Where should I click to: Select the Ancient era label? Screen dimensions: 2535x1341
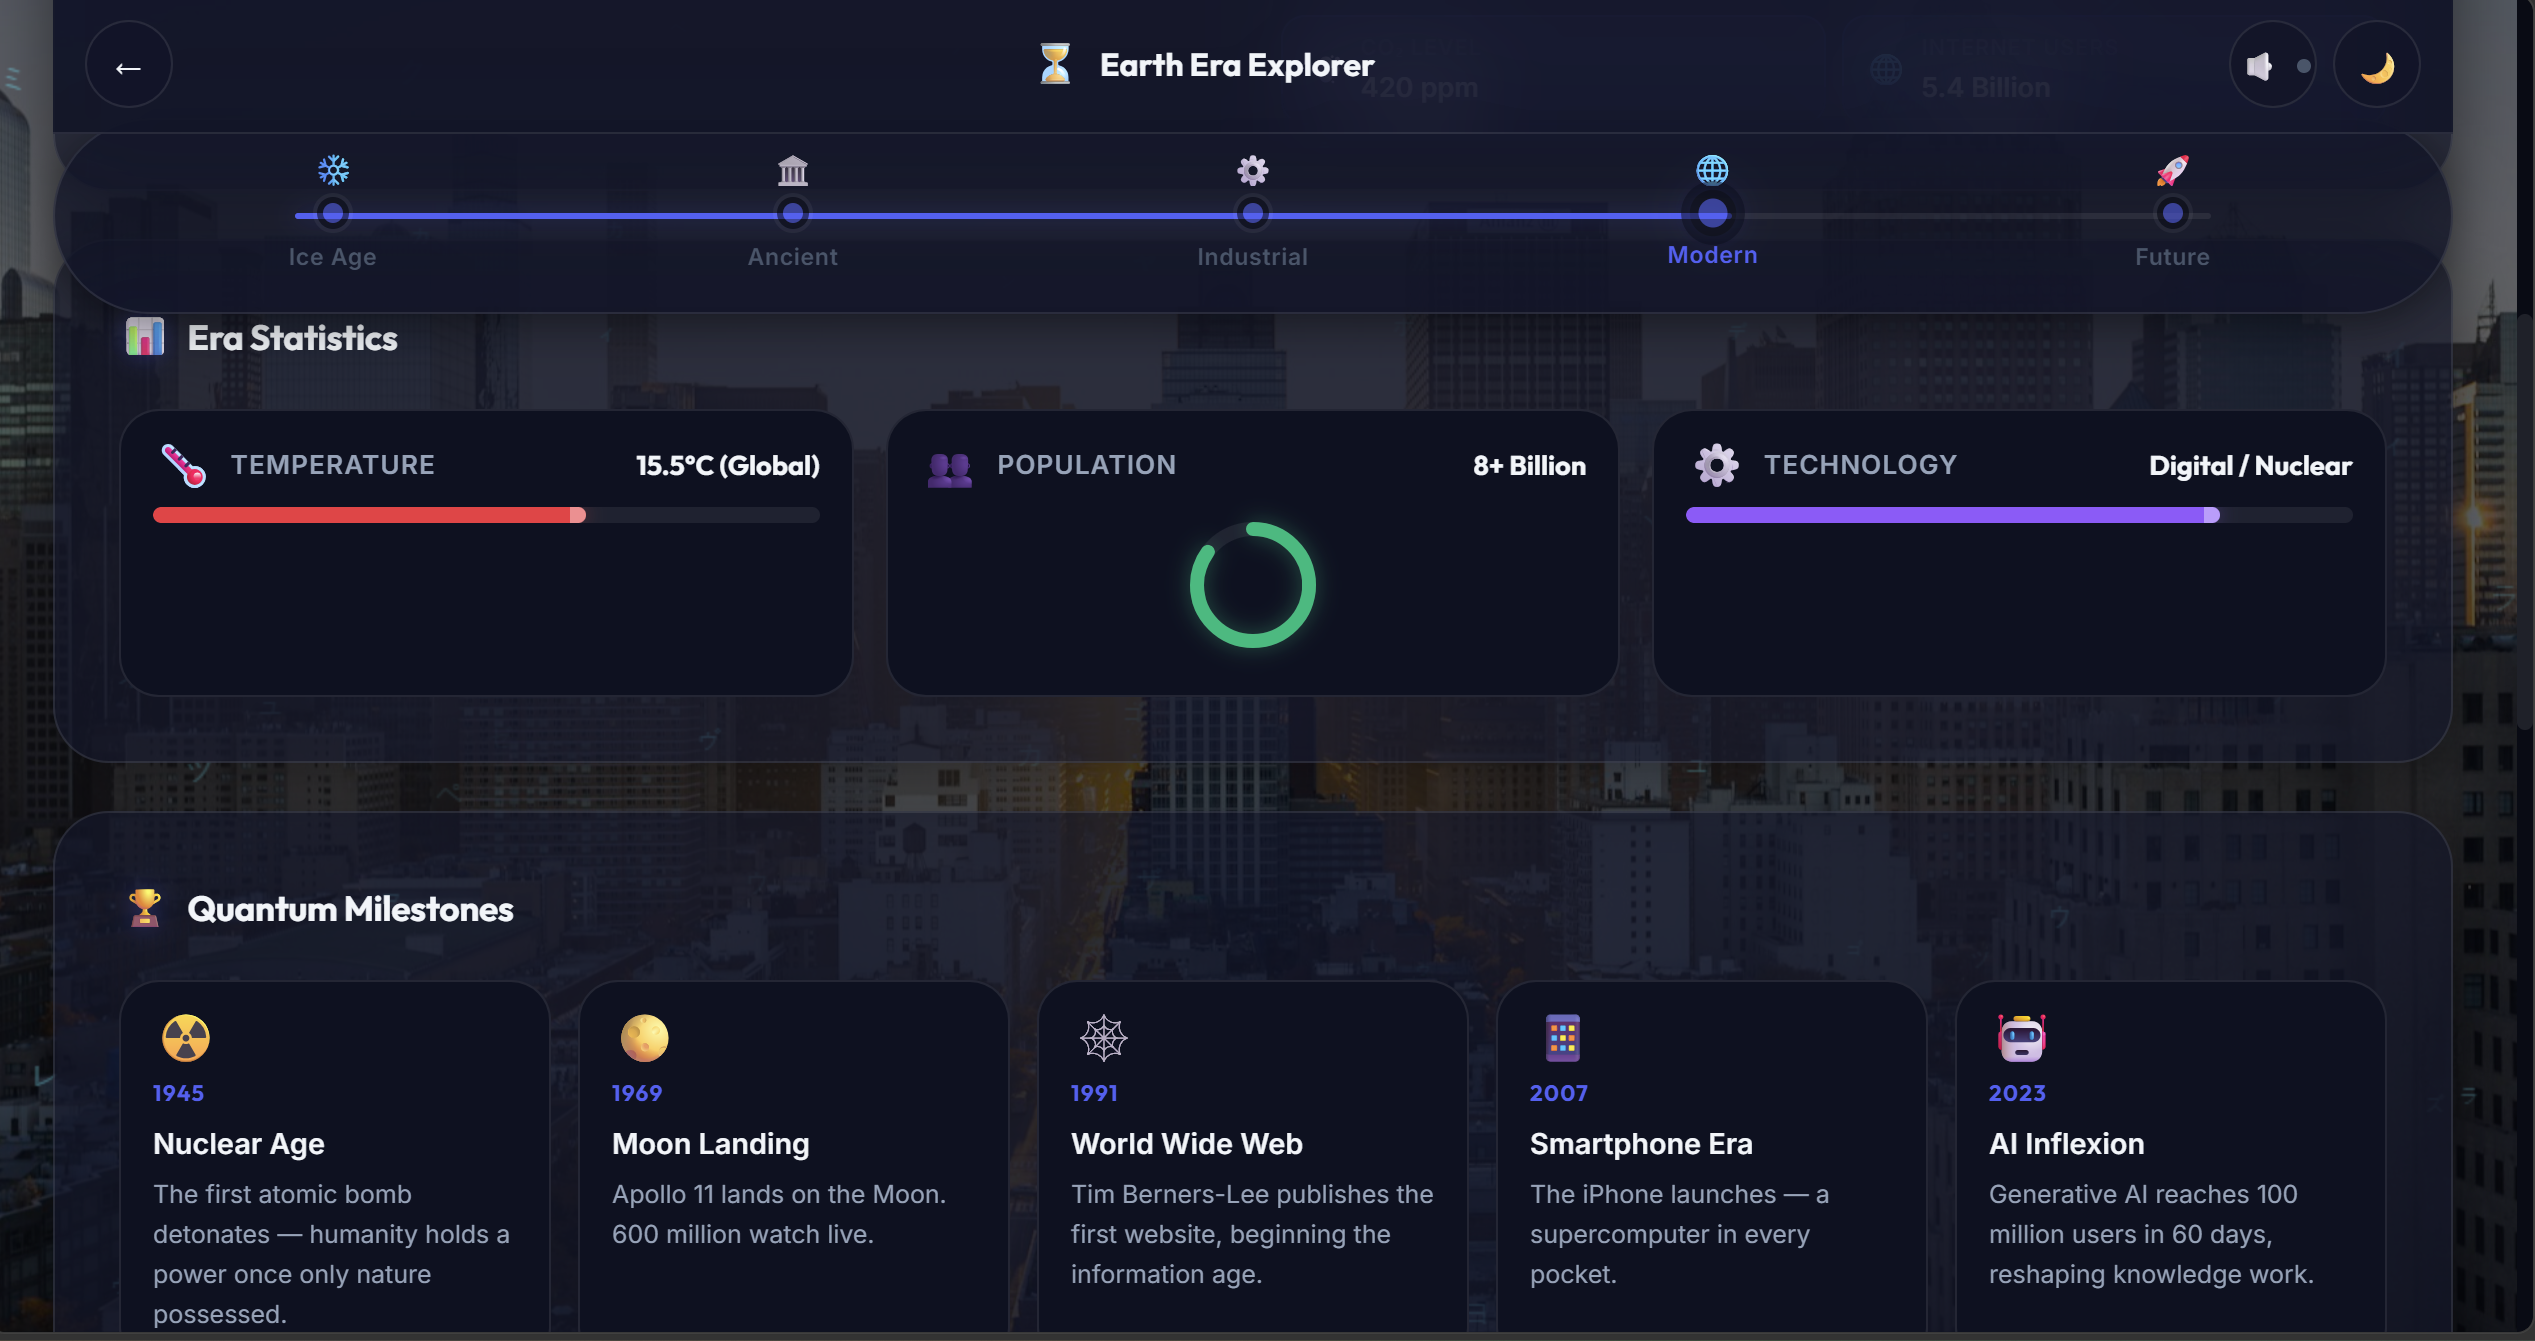[792, 257]
